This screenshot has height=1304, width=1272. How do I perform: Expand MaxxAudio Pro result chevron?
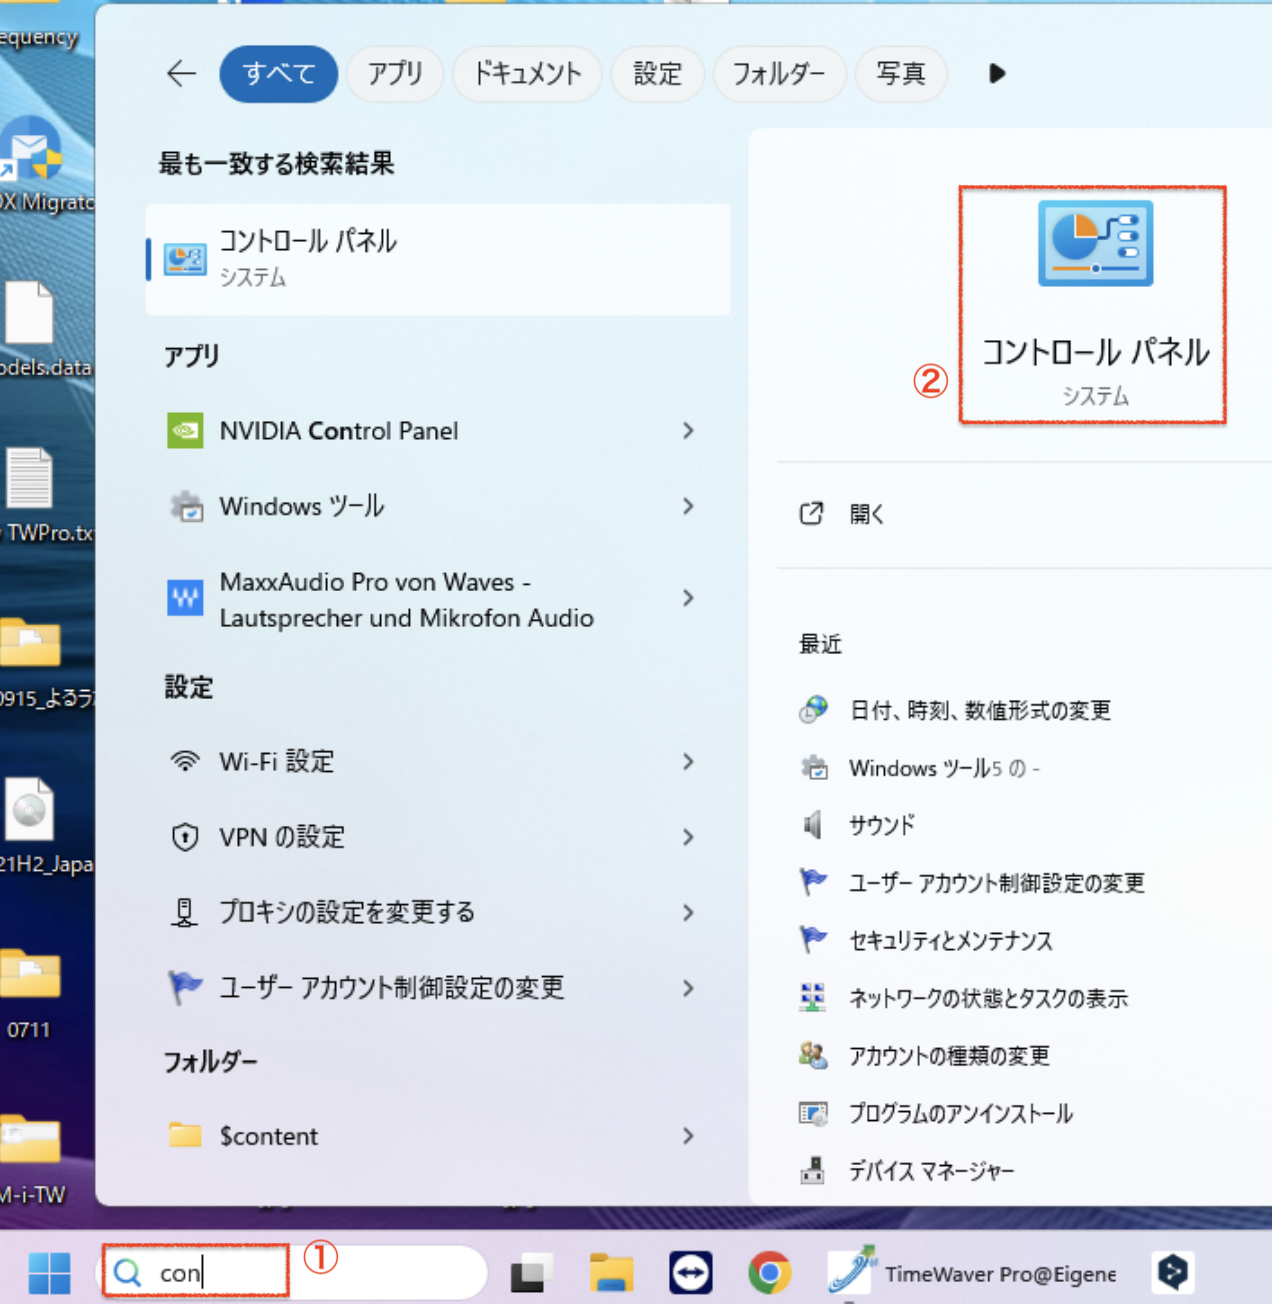pos(688,598)
